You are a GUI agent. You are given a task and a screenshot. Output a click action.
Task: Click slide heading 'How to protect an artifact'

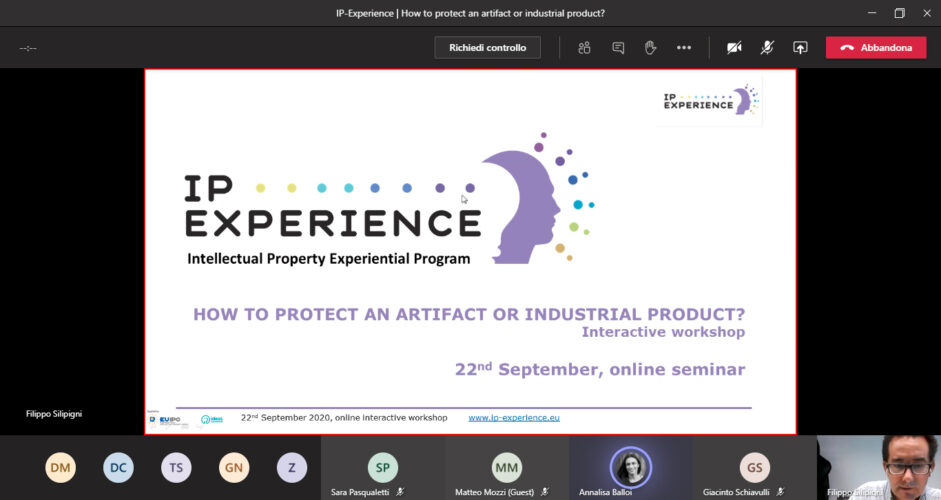469,315
